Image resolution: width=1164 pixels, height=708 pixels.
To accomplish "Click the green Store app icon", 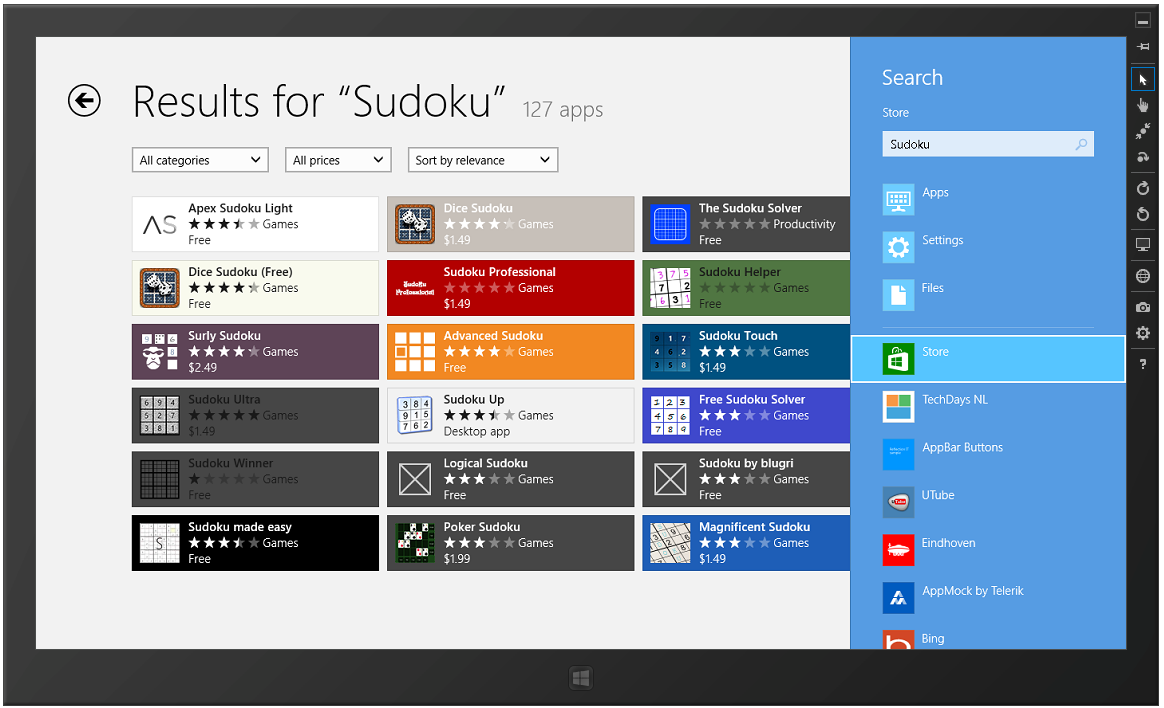I will point(898,358).
